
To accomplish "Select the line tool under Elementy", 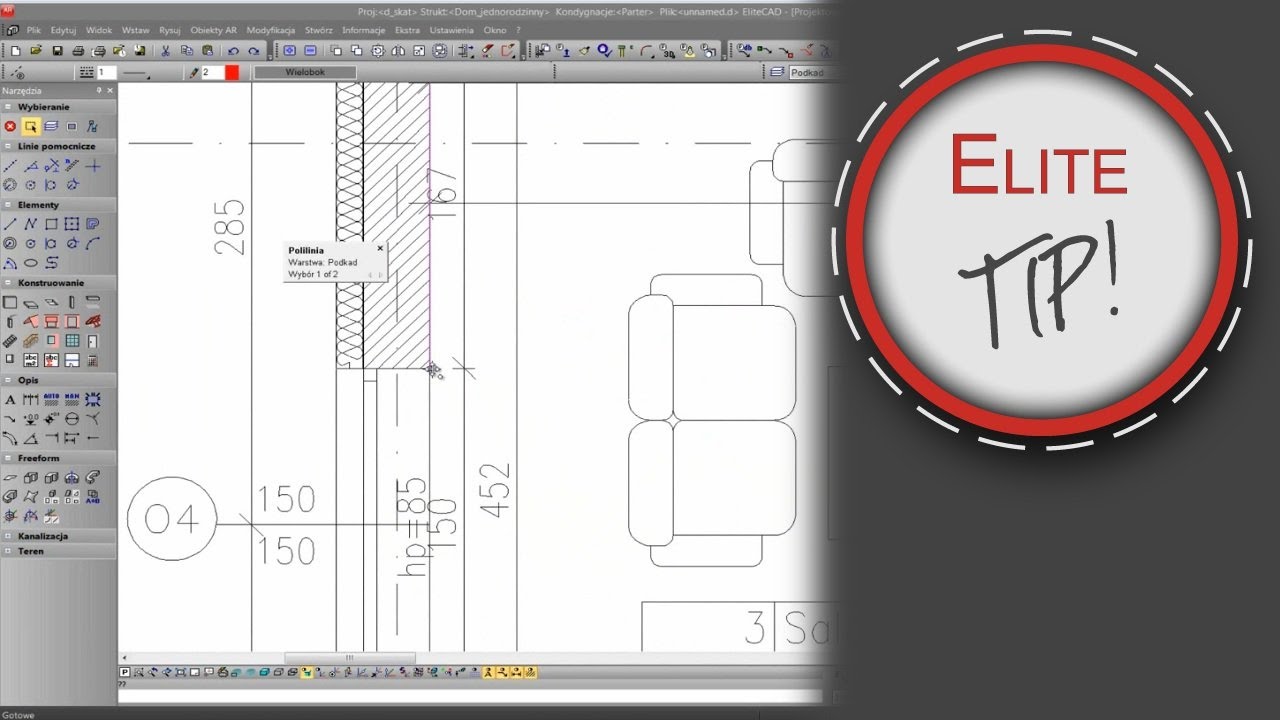I will 10,223.
